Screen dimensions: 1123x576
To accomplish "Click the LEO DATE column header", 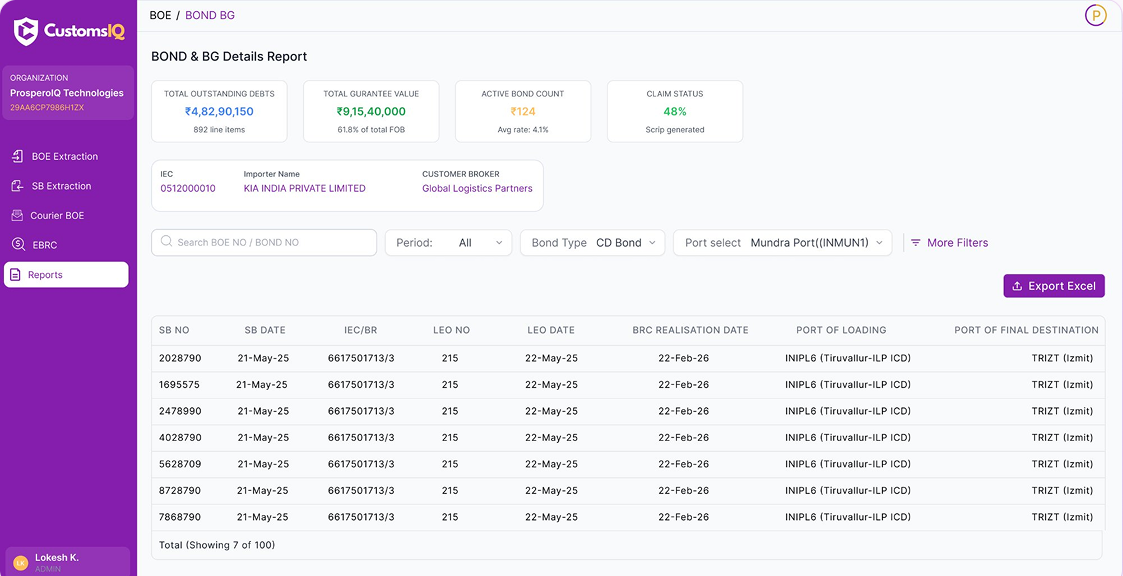I will [x=551, y=330].
